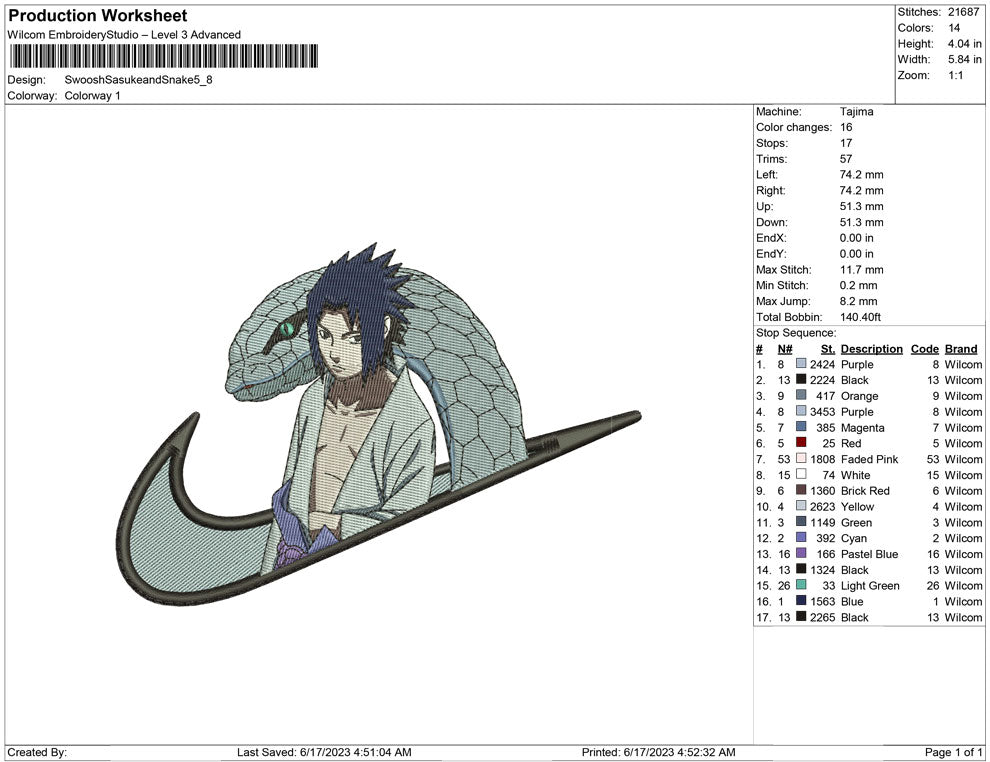Click the Created By label
The height and width of the screenshot is (762, 990).
(37, 752)
